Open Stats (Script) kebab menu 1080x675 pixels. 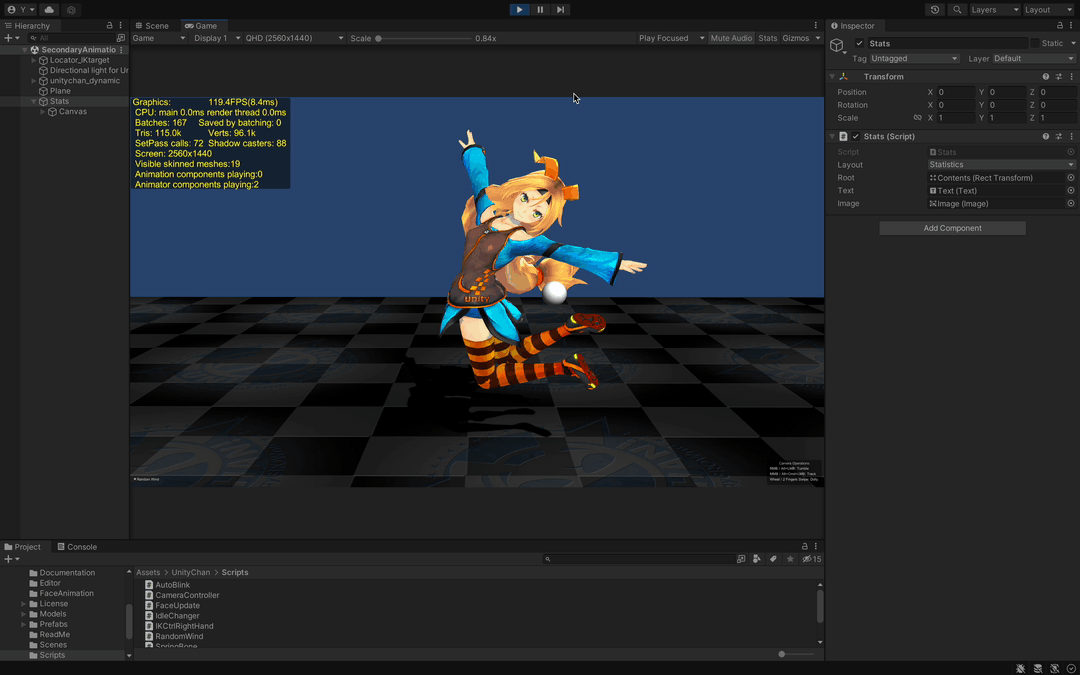click(1071, 136)
